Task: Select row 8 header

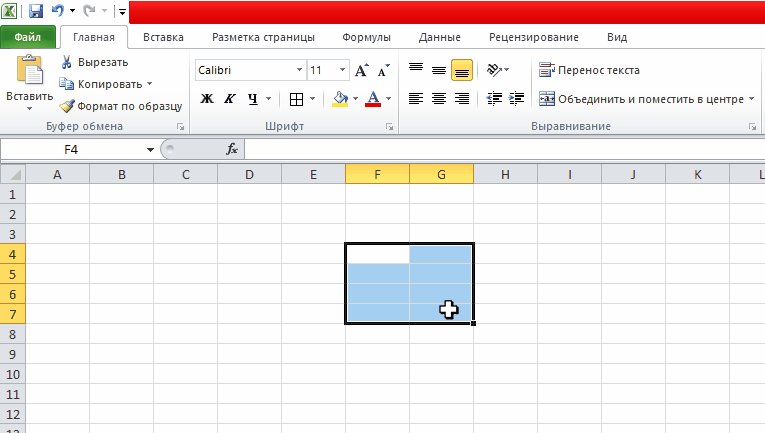Action: 13,335
